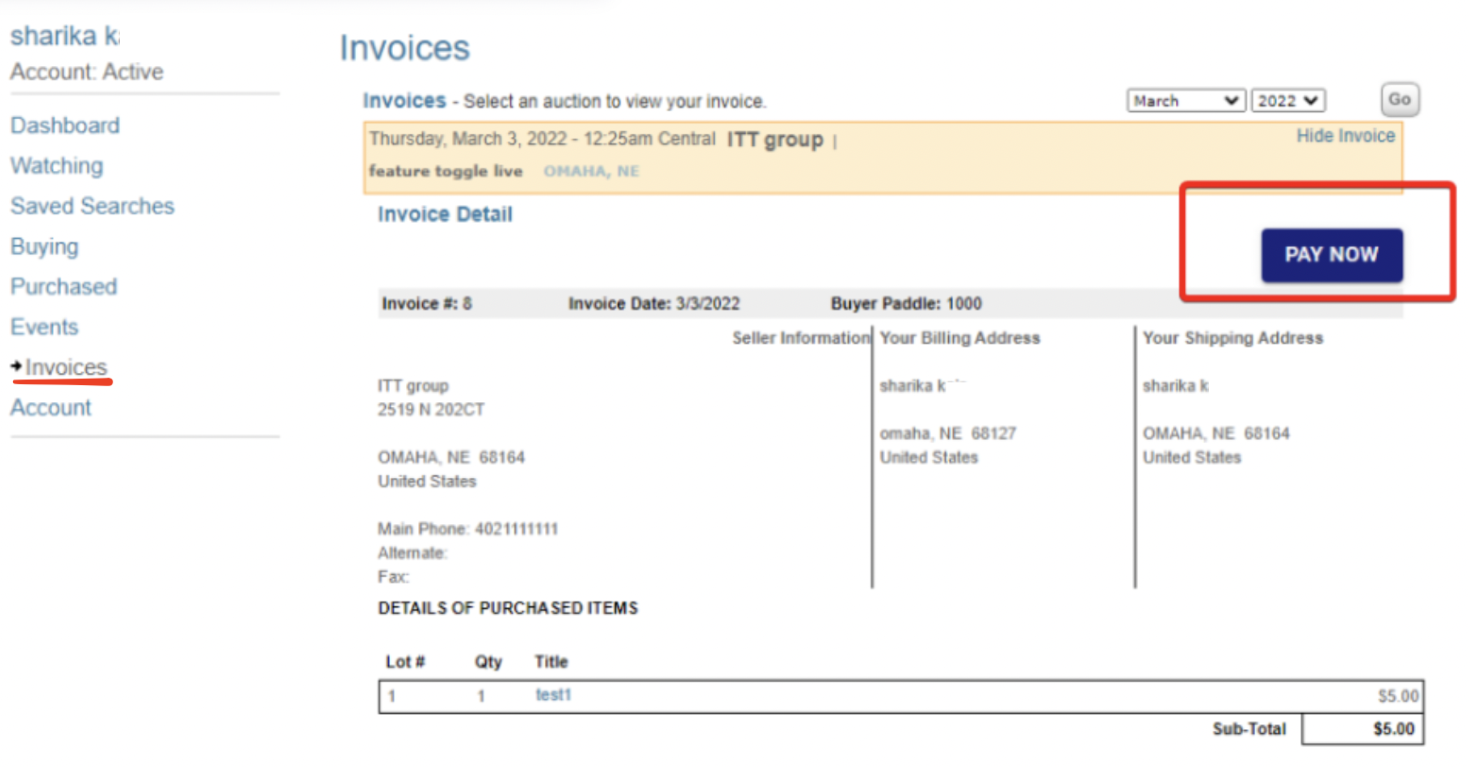The height and width of the screenshot is (767, 1470).
Task: Click the sharika k username heading
Action: coord(64,36)
